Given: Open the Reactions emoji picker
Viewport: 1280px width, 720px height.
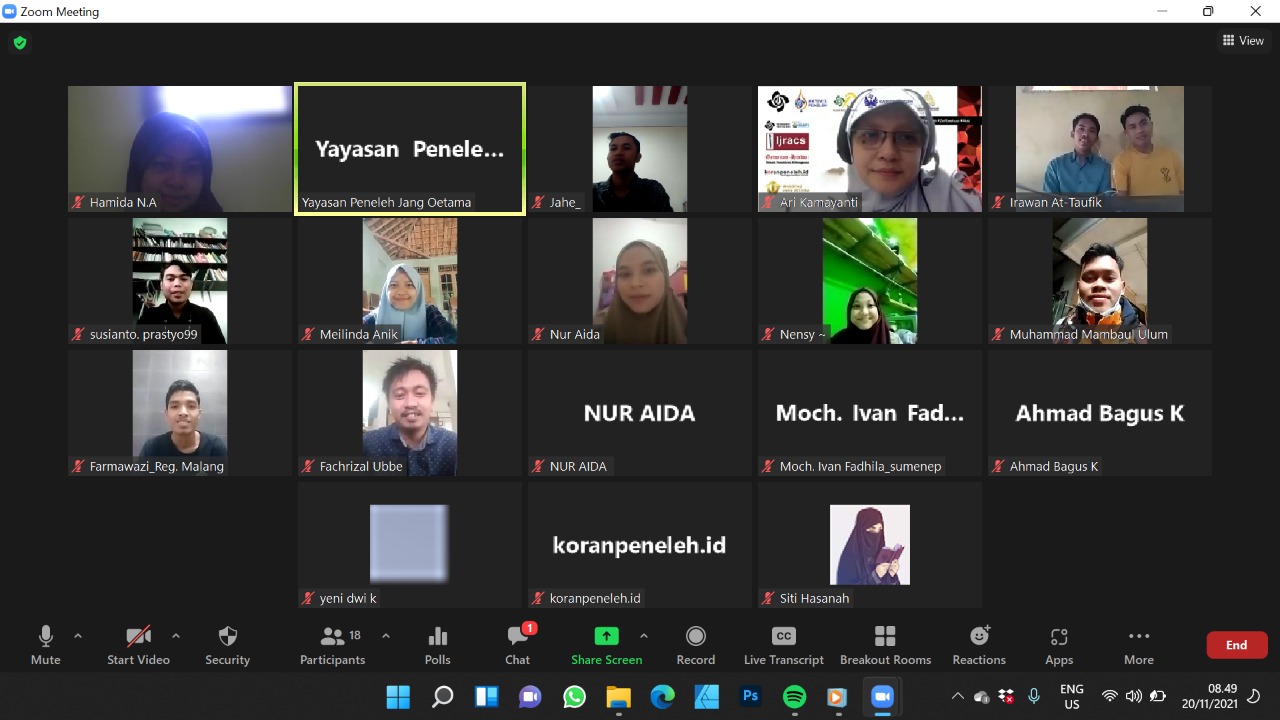Looking at the screenshot, I should click(x=979, y=645).
